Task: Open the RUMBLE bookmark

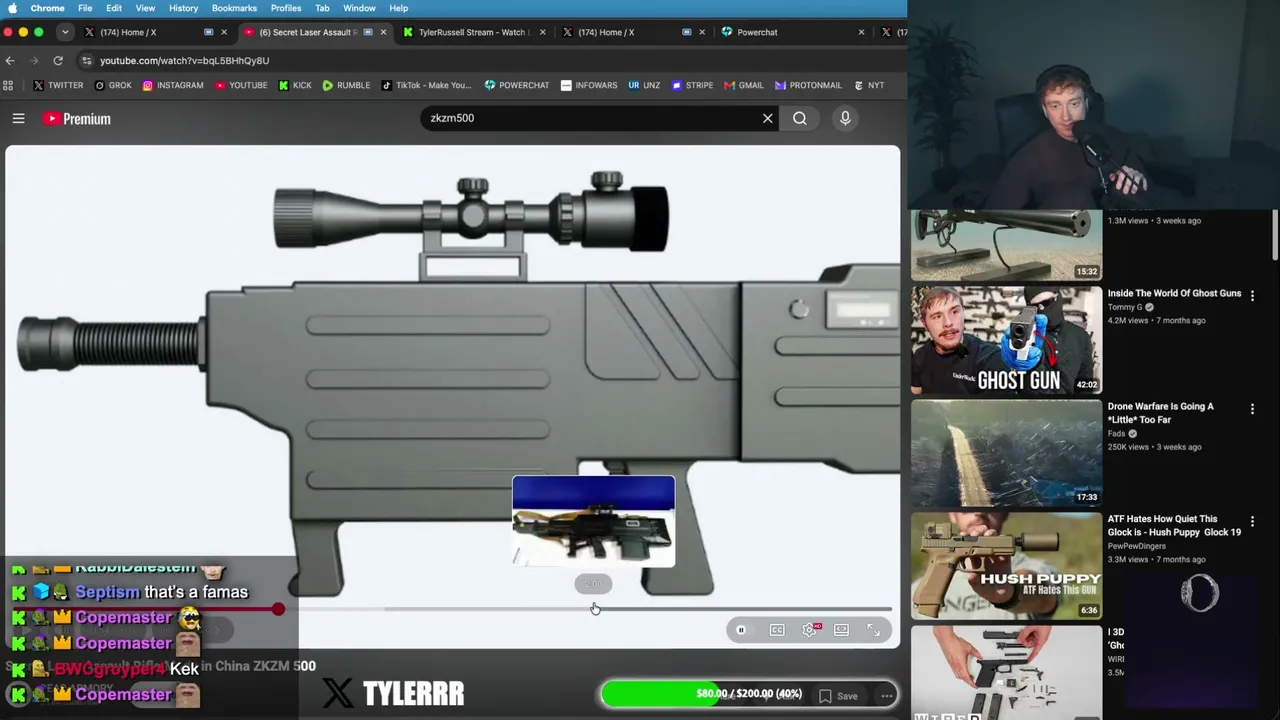Action: coord(346,85)
